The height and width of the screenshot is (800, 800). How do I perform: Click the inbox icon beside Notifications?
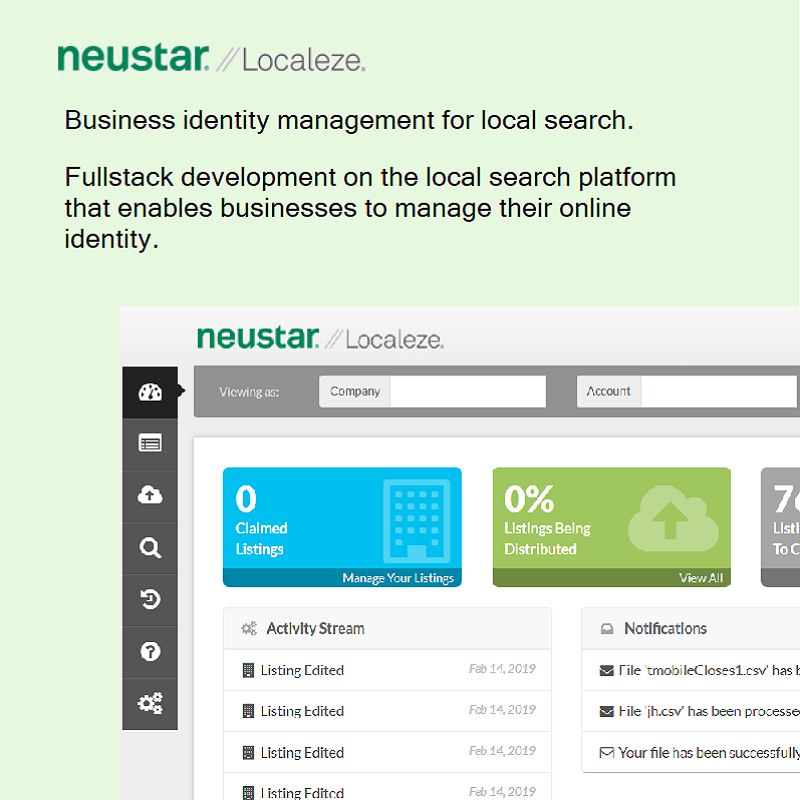pyautogui.click(x=607, y=629)
